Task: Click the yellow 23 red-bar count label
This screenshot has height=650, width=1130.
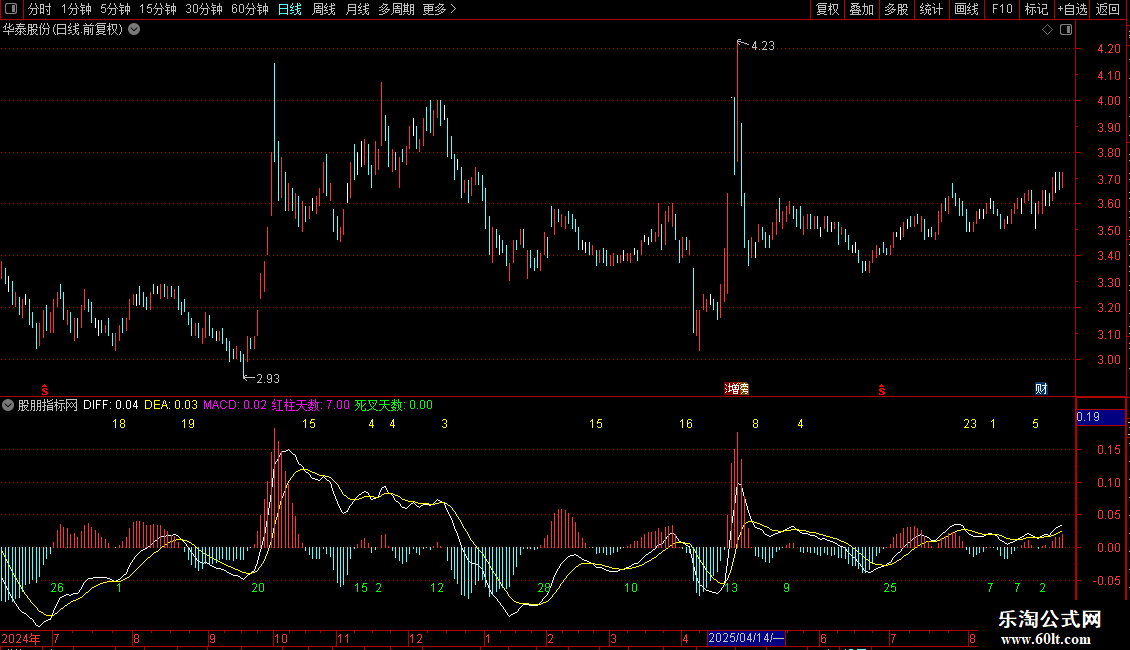Action: click(970, 424)
